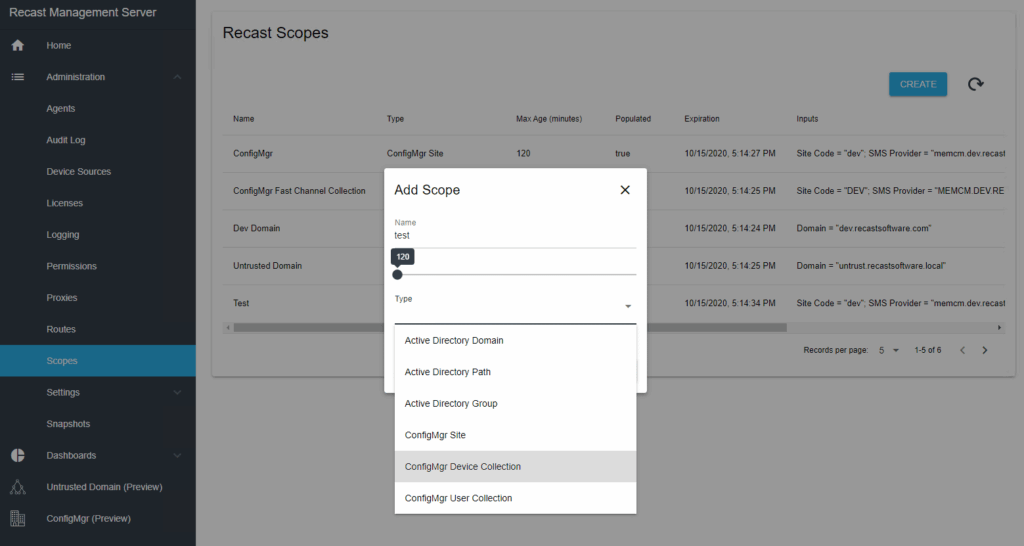Refresh the Recast Scopes table
1024x546 pixels.
click(x=975, y=85)
